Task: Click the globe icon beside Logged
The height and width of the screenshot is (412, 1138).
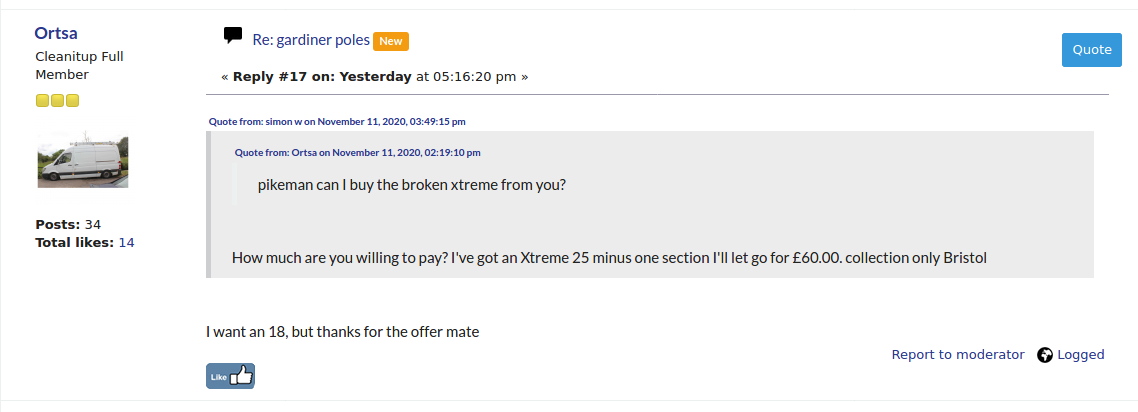Action: click(x=1045, y=355)
